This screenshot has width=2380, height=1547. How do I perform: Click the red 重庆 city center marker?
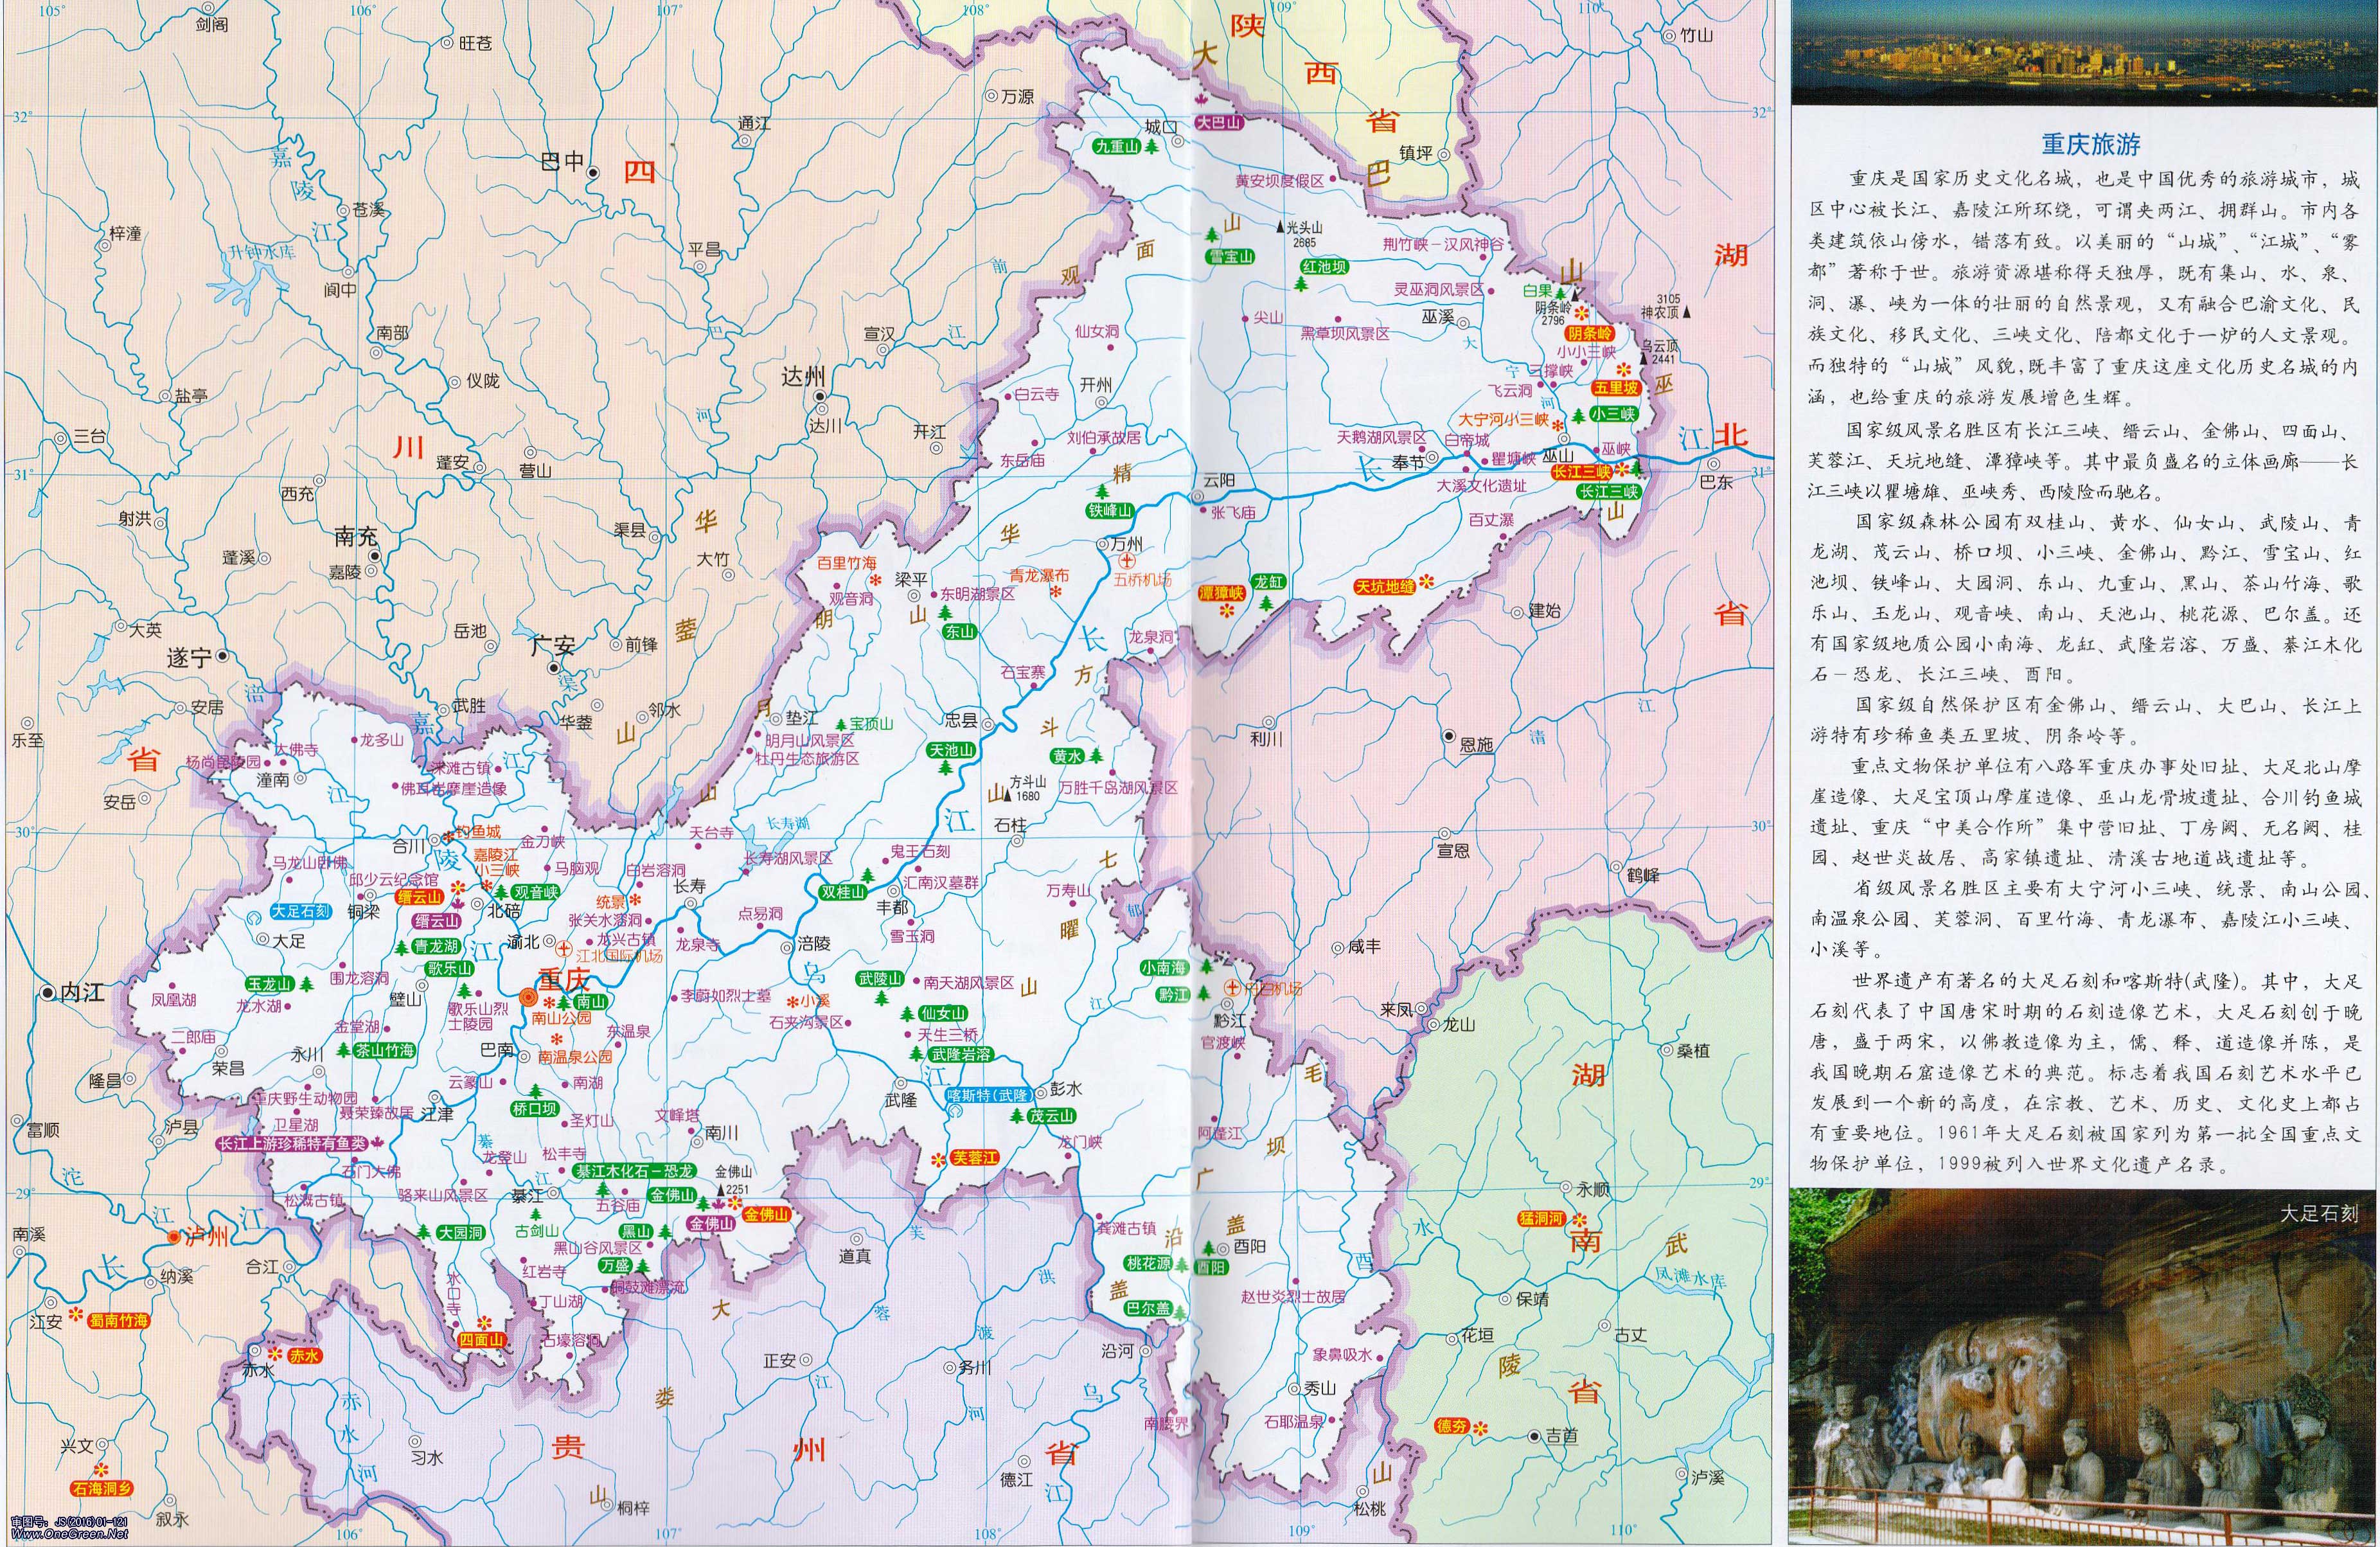click(528, 996)
